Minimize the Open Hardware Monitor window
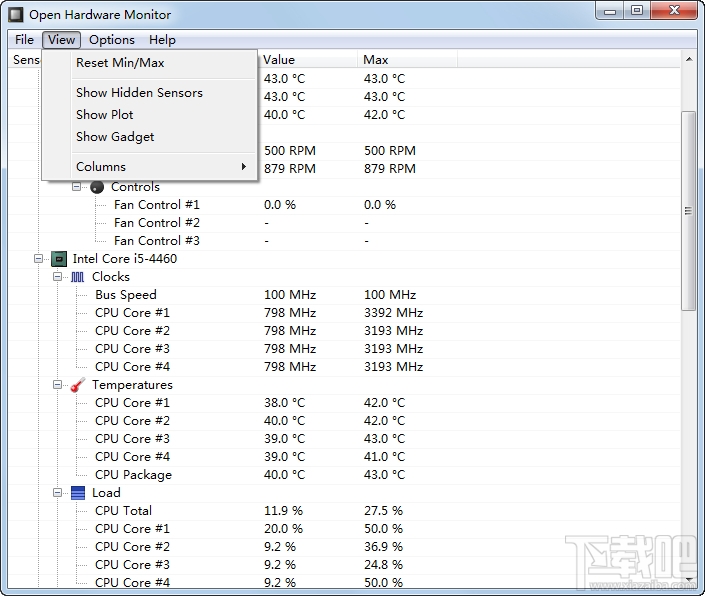Image resolution: width=705 pixels, height=596 pixels. (610, 10)
